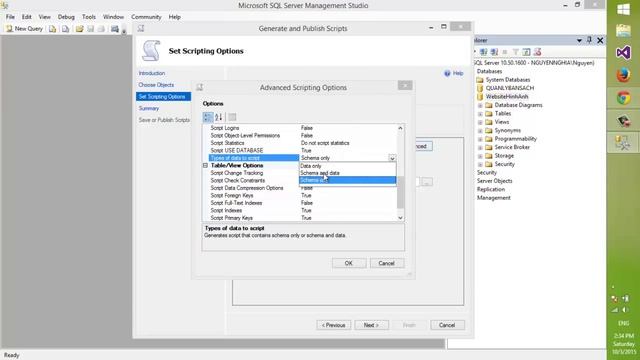Click the Categorized view icon in Options
Image resolution: width=640 pixels, height=360 pixels.
pyautogui.click(x=208, y=117)
